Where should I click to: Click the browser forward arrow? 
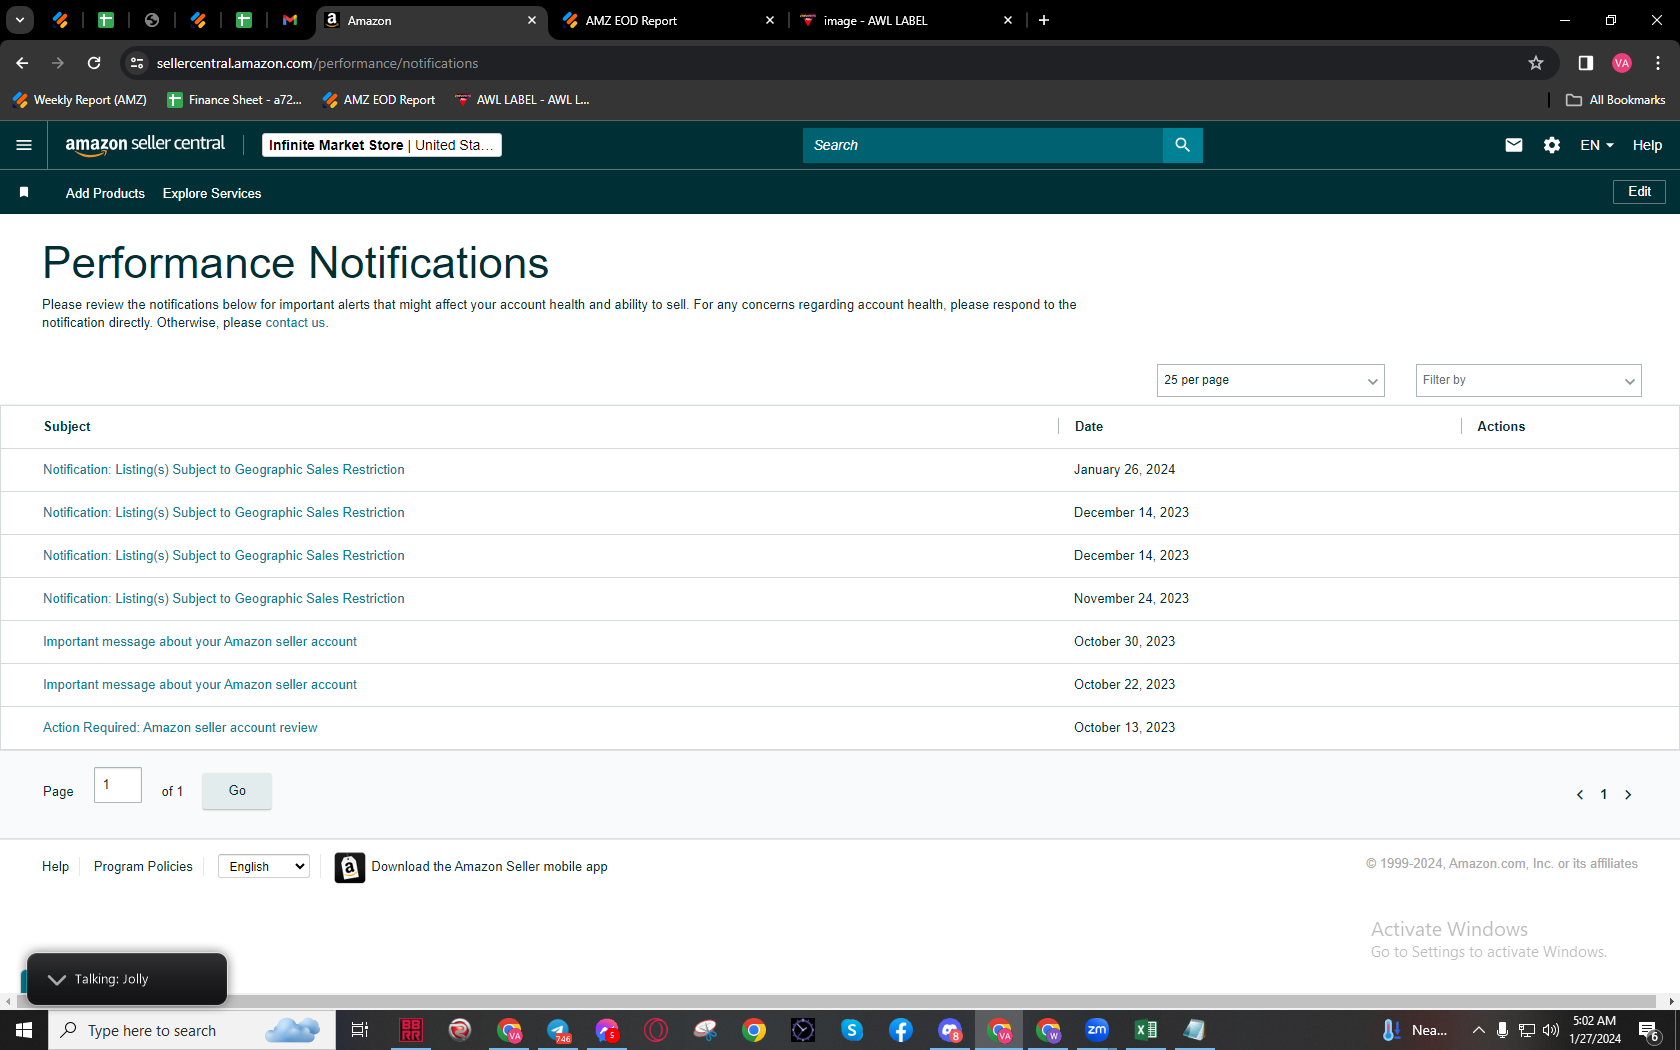click(58, 63)
